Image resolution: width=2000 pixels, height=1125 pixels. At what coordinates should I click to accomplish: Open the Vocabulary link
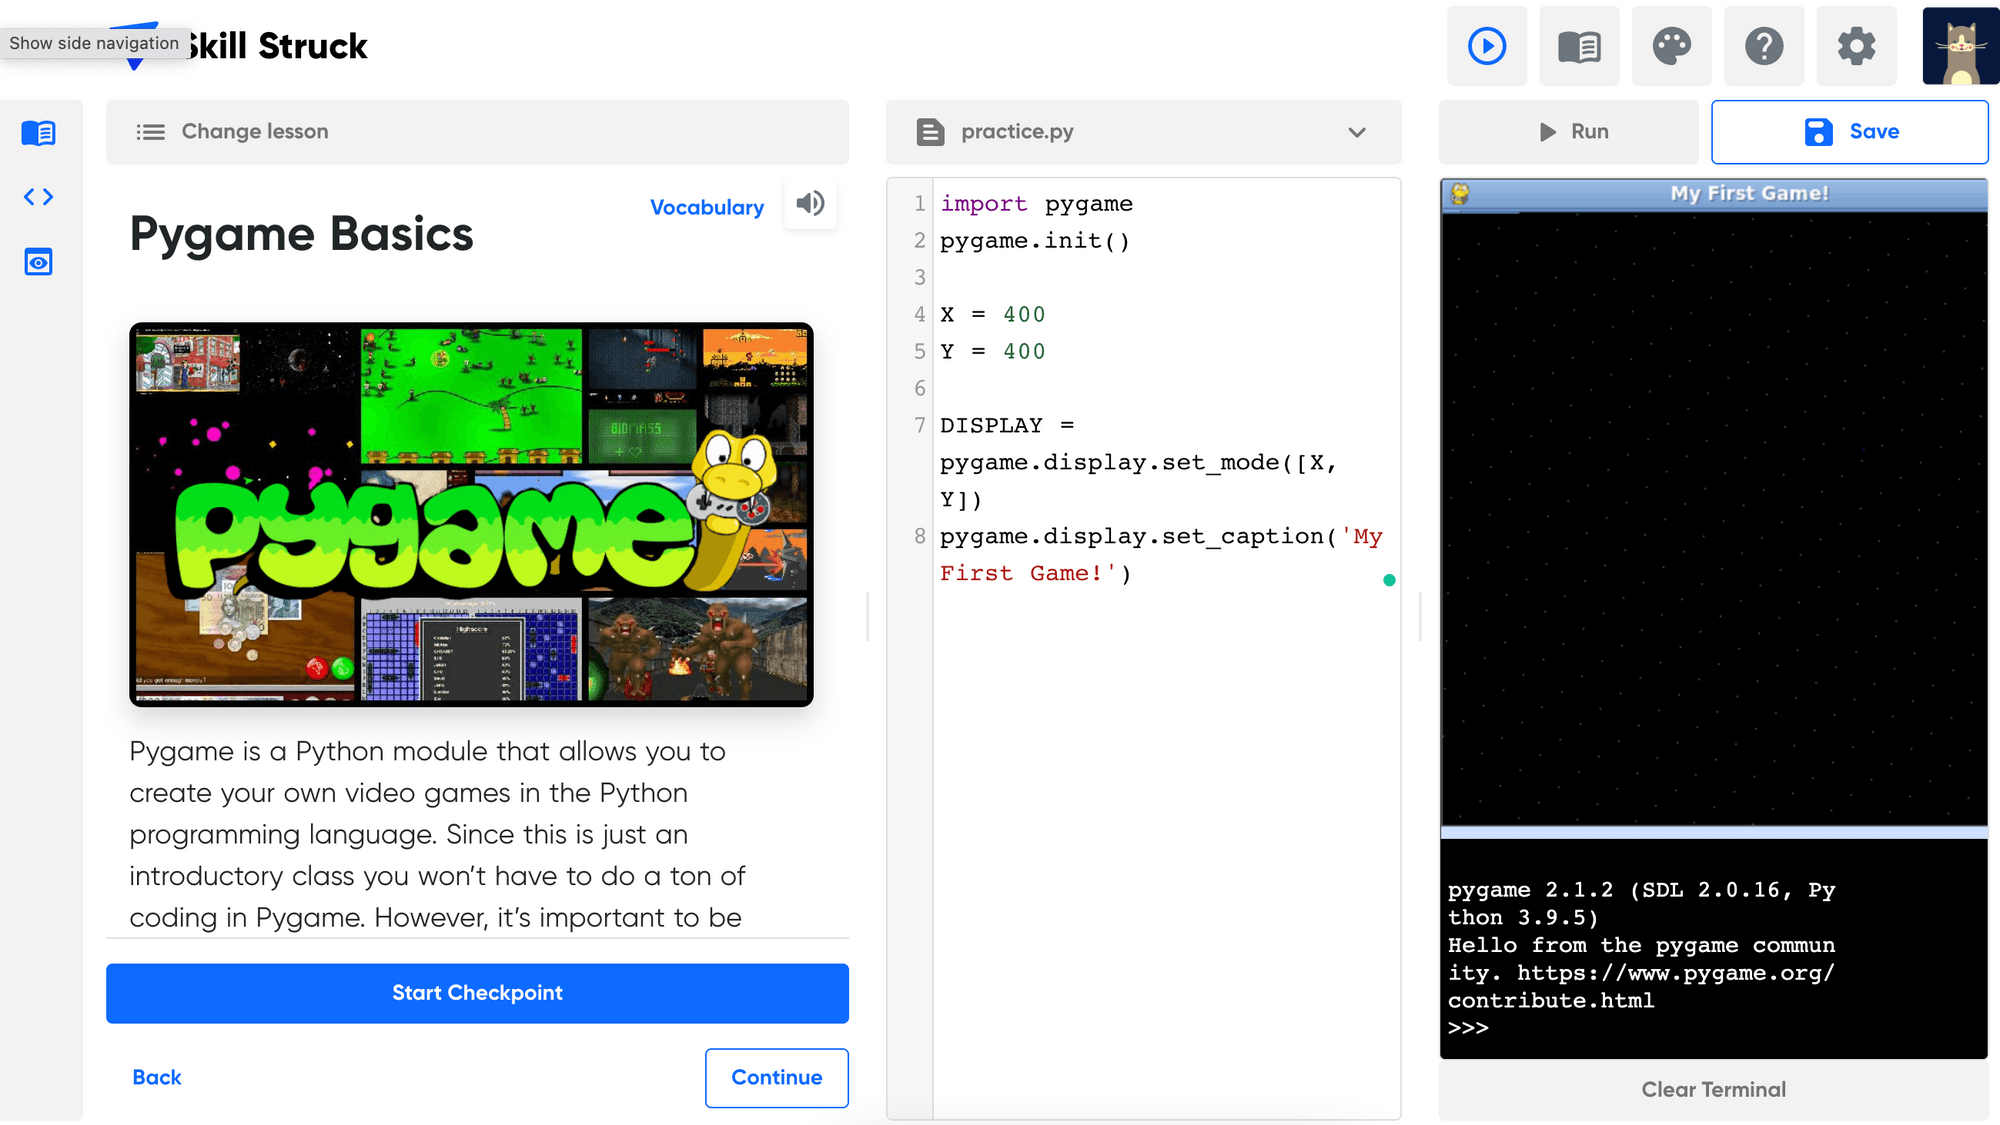coord(706,207)
